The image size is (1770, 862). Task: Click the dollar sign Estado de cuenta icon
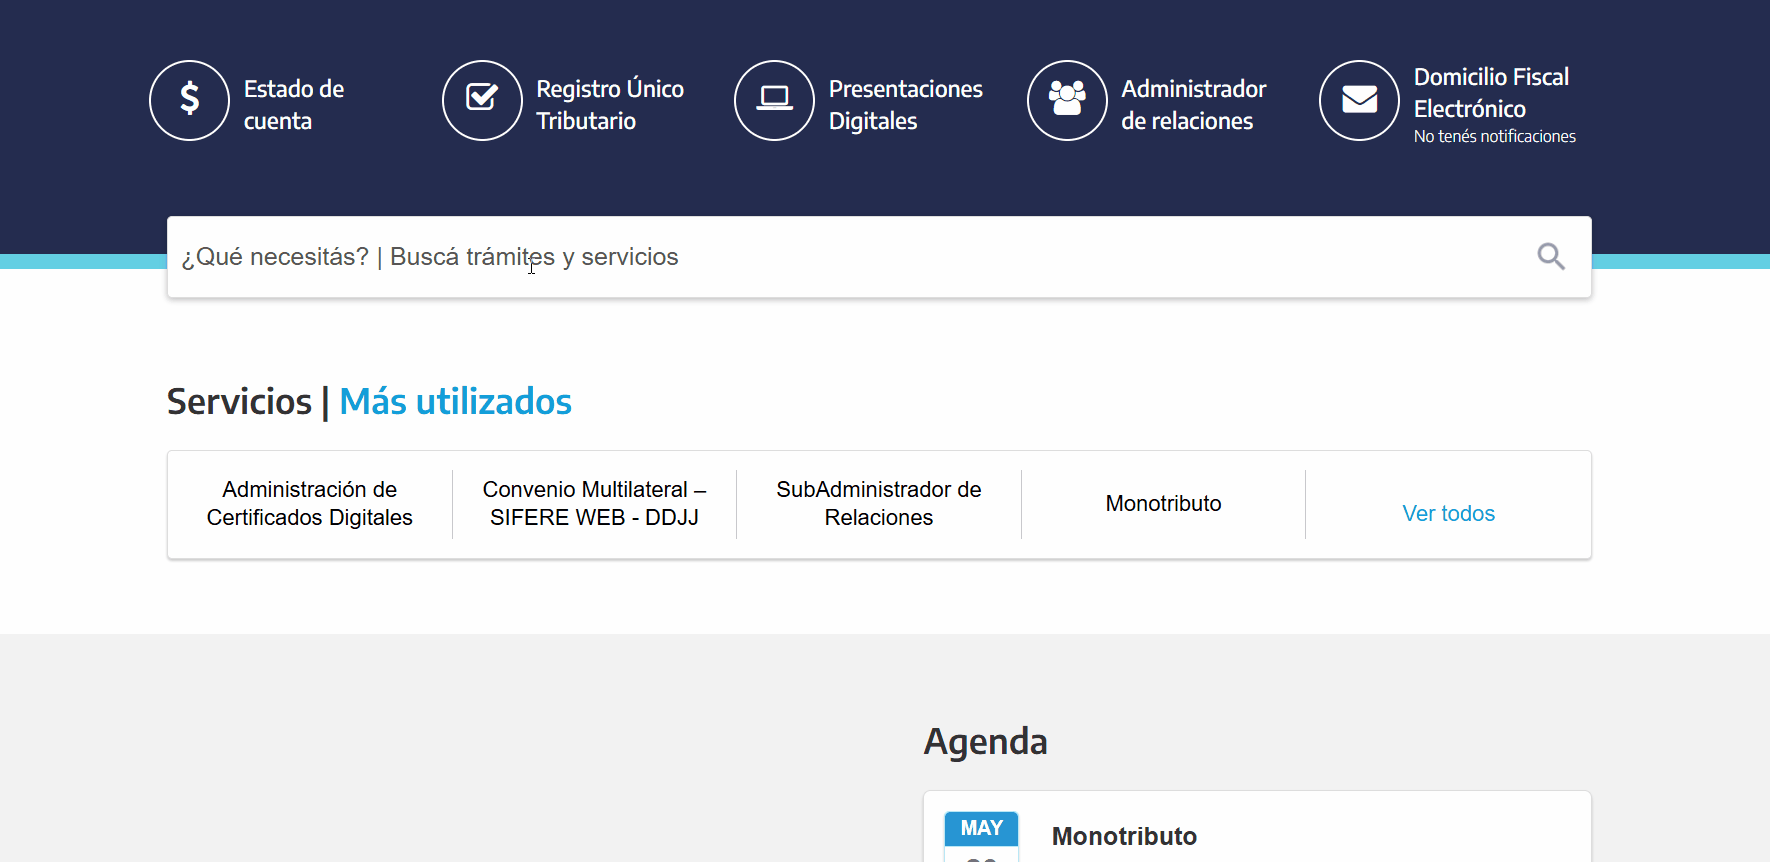tap(190, 100)
